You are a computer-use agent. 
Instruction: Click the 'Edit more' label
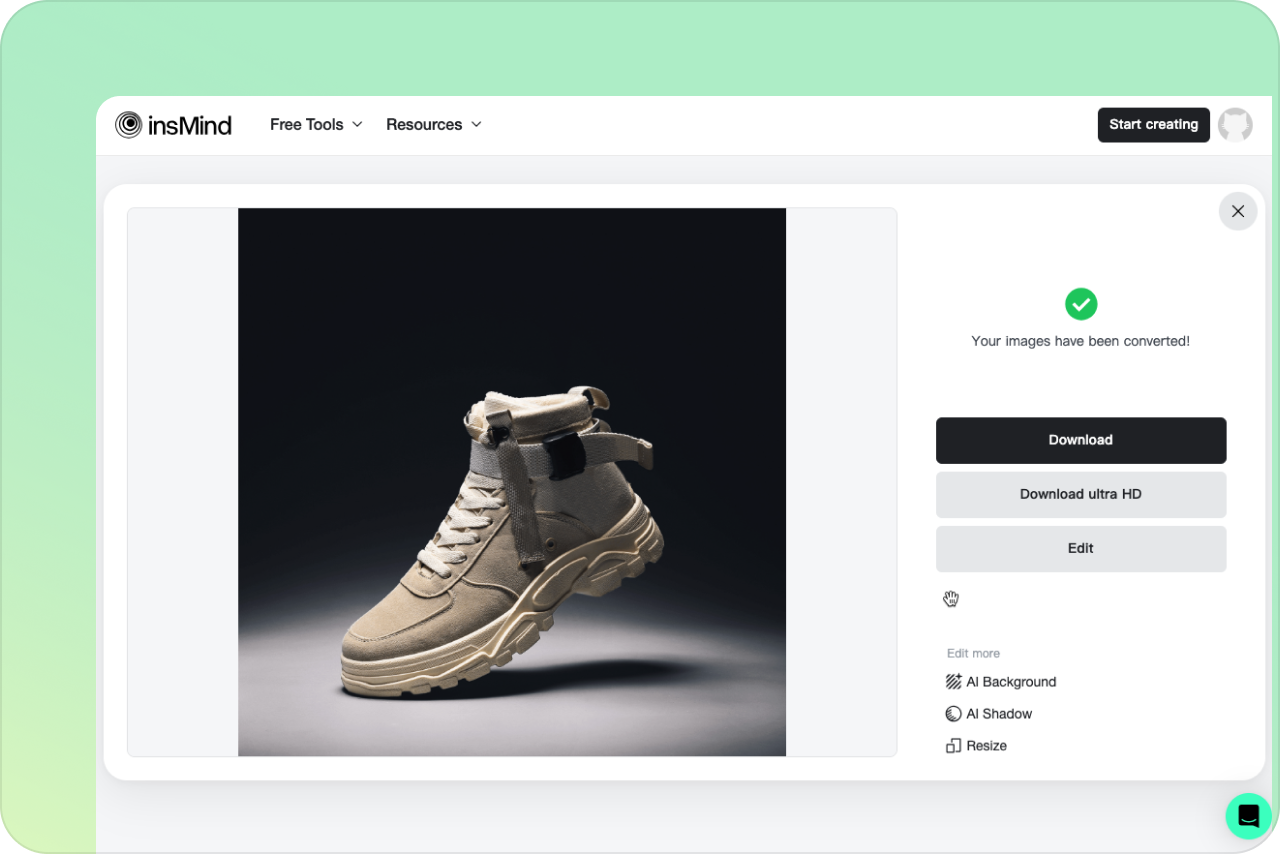[x=973, y=653]
